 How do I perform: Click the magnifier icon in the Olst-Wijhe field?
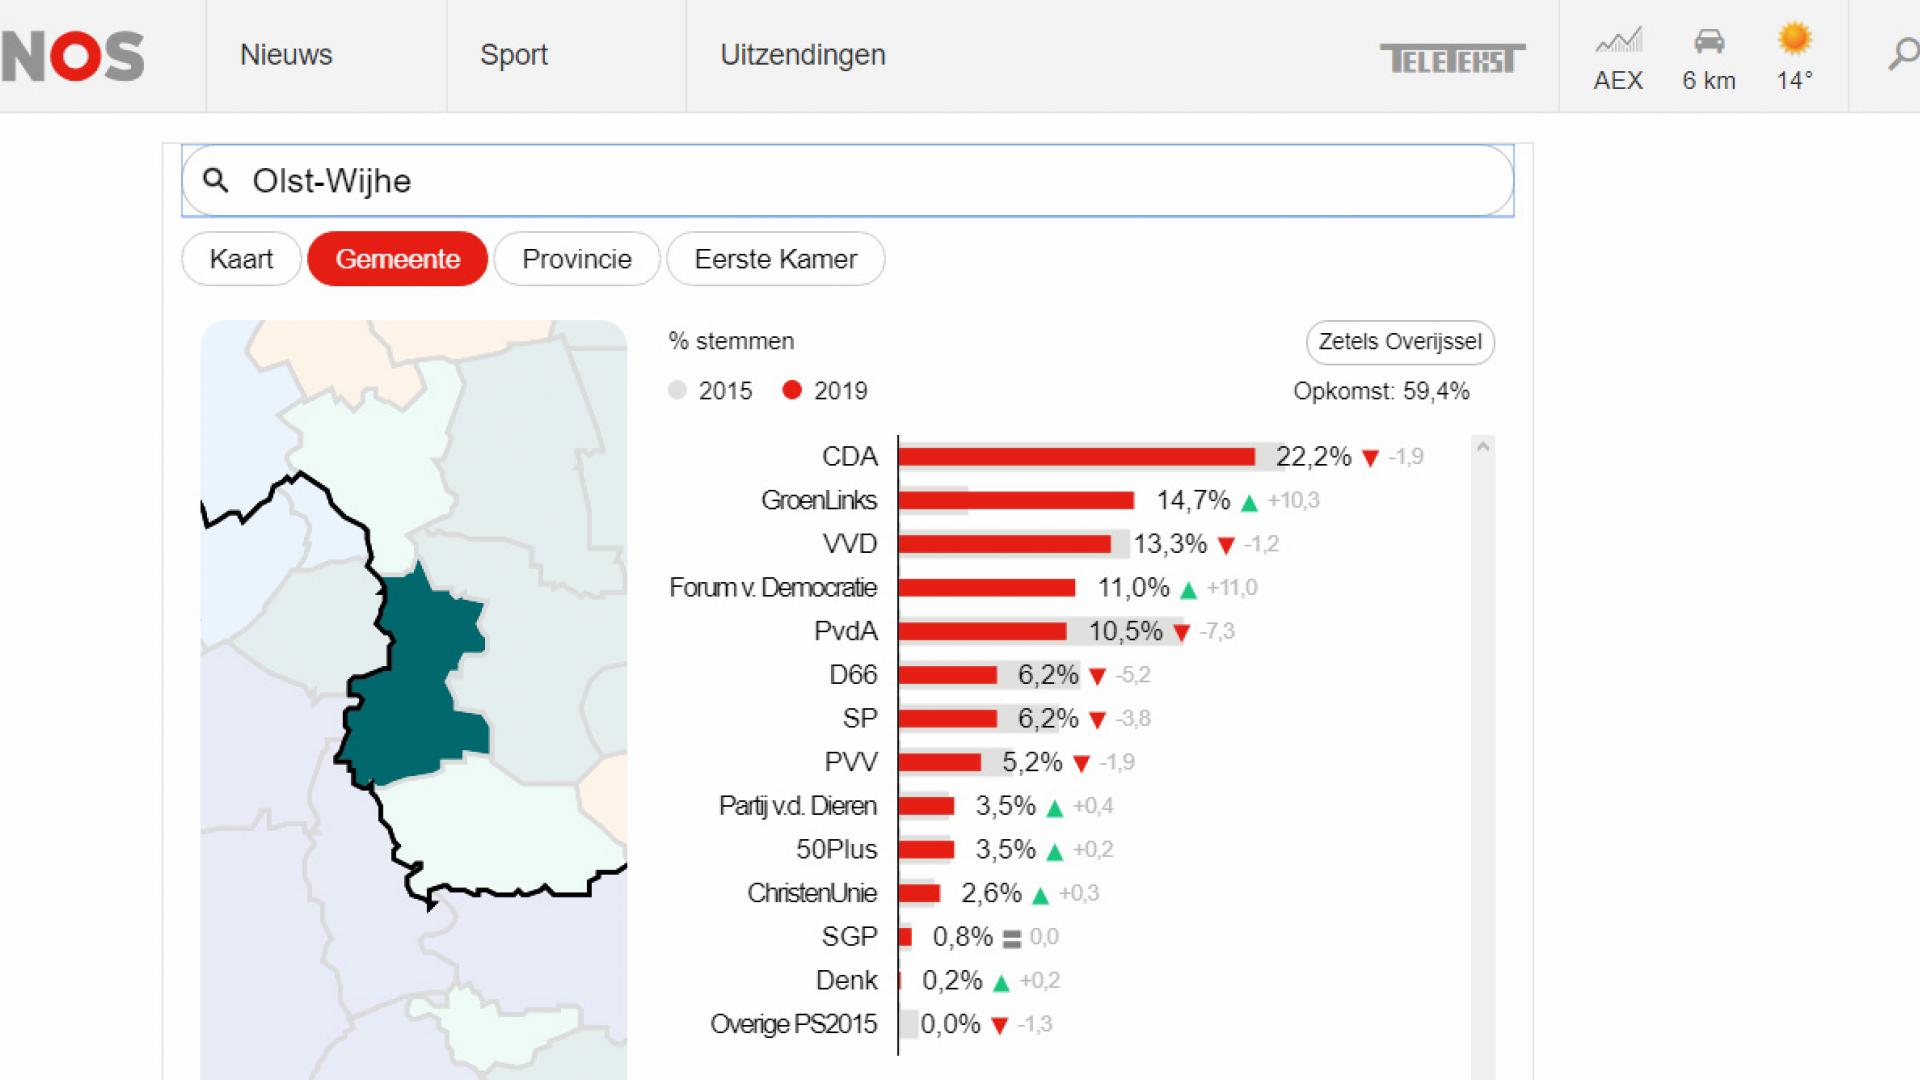pyautogui.click(x=215, y=180)
